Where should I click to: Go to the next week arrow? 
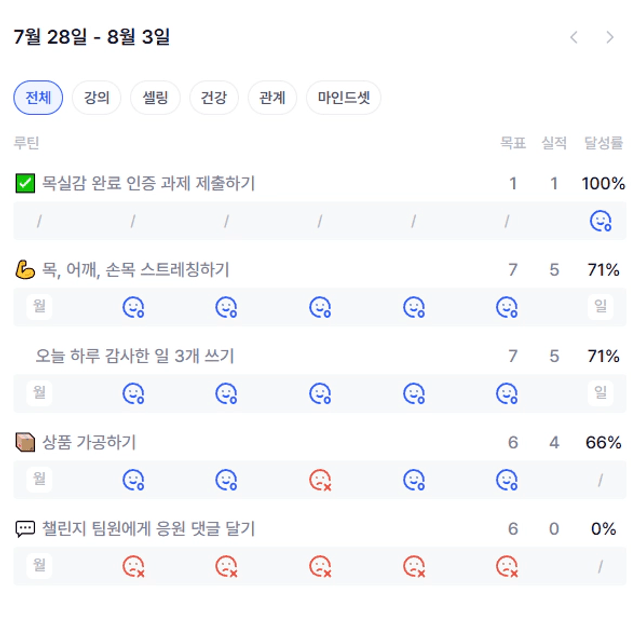coord(610,37)
